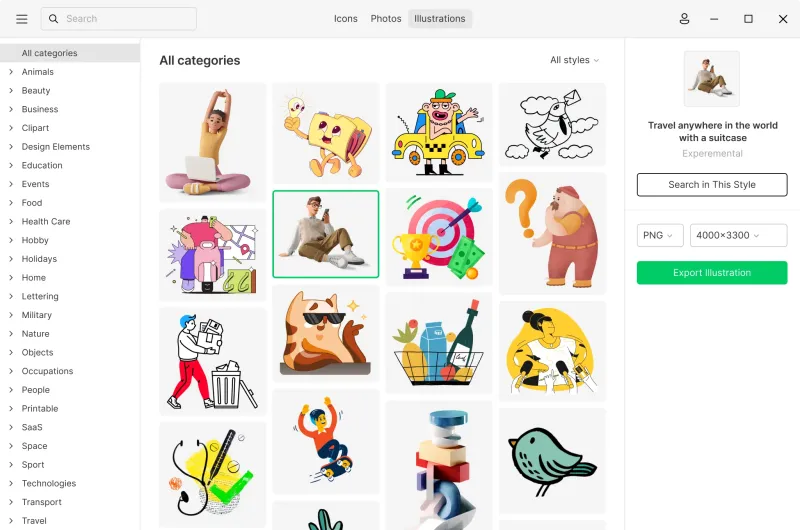Screen dimensions: 800x530
Task: Click into the Search input field
Action: click(118, 19)
